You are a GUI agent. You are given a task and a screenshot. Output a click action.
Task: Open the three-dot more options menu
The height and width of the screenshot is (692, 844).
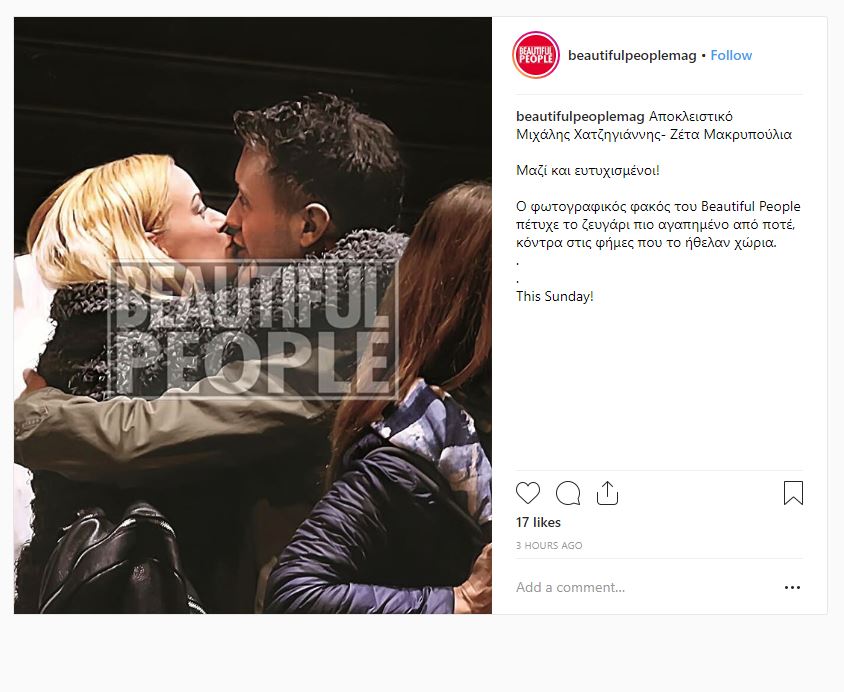click(792, 587)
